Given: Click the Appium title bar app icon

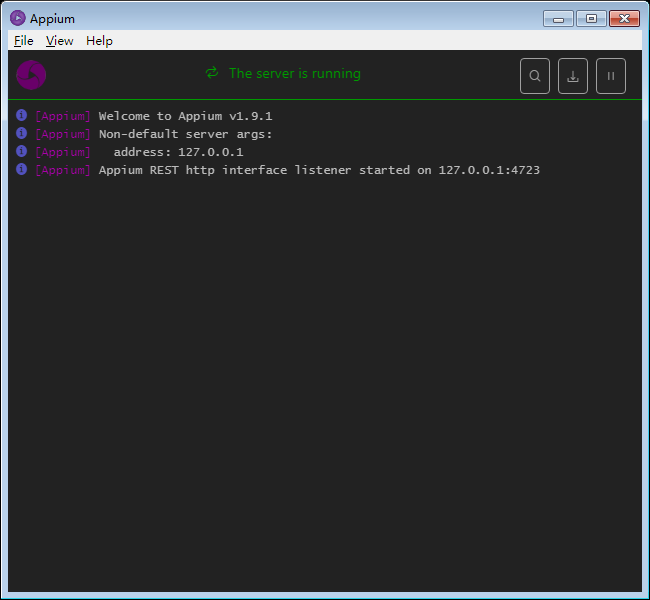Looking at the screenshot, I should point(18,18).
